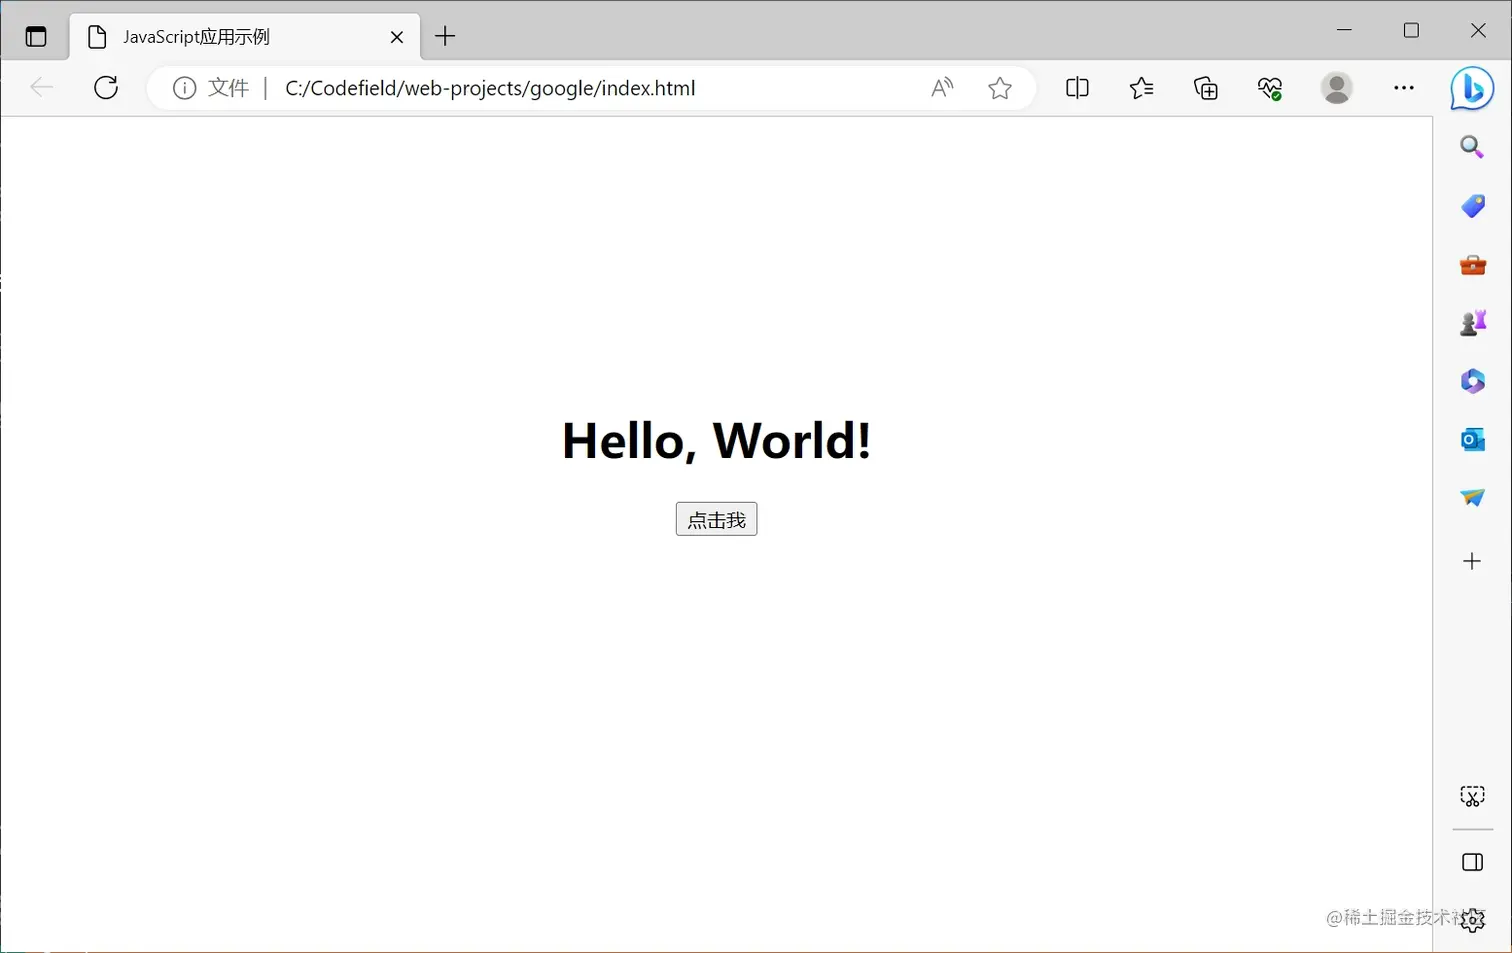Open sidebar Drop paper plane icon
The image size is (1512, 953).
point(1472,497)
